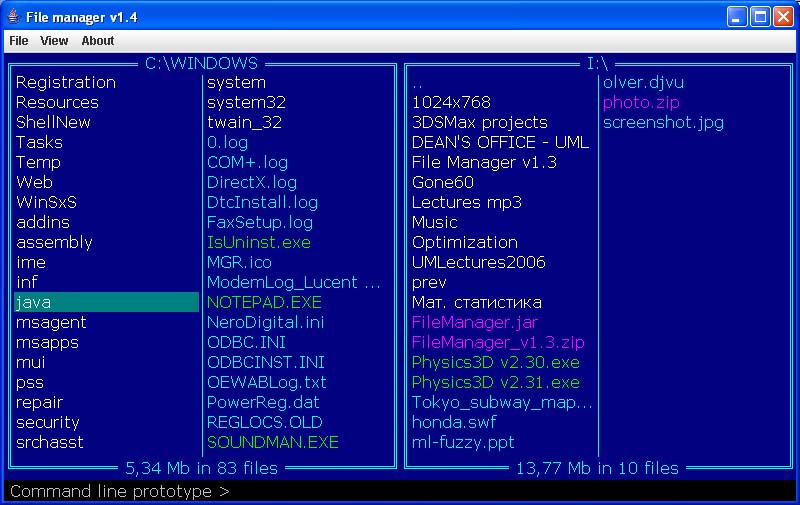This screenshot has width=800, height=505.
Task: Select the Web folder
Action: tap(34, 182)
